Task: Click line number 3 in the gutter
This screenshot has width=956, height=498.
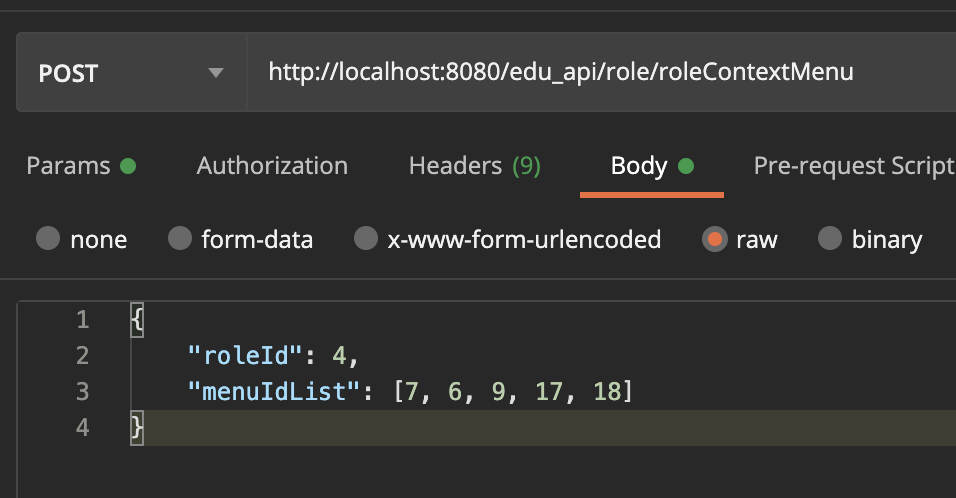Action: (82, 392)
